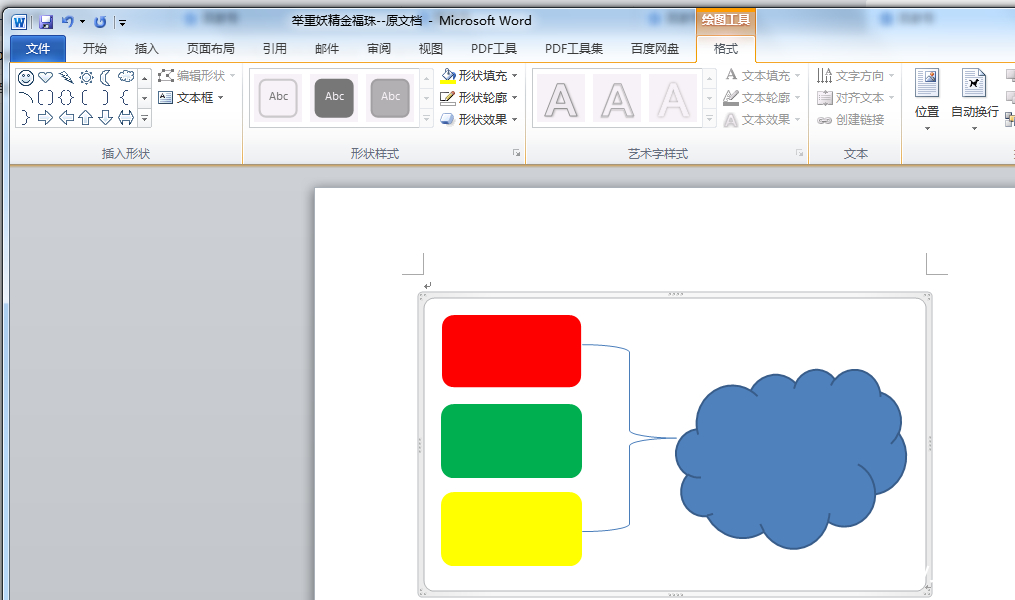Select the heart shape tool
This screenshot has height=600, width=1015.
[45, 77]
